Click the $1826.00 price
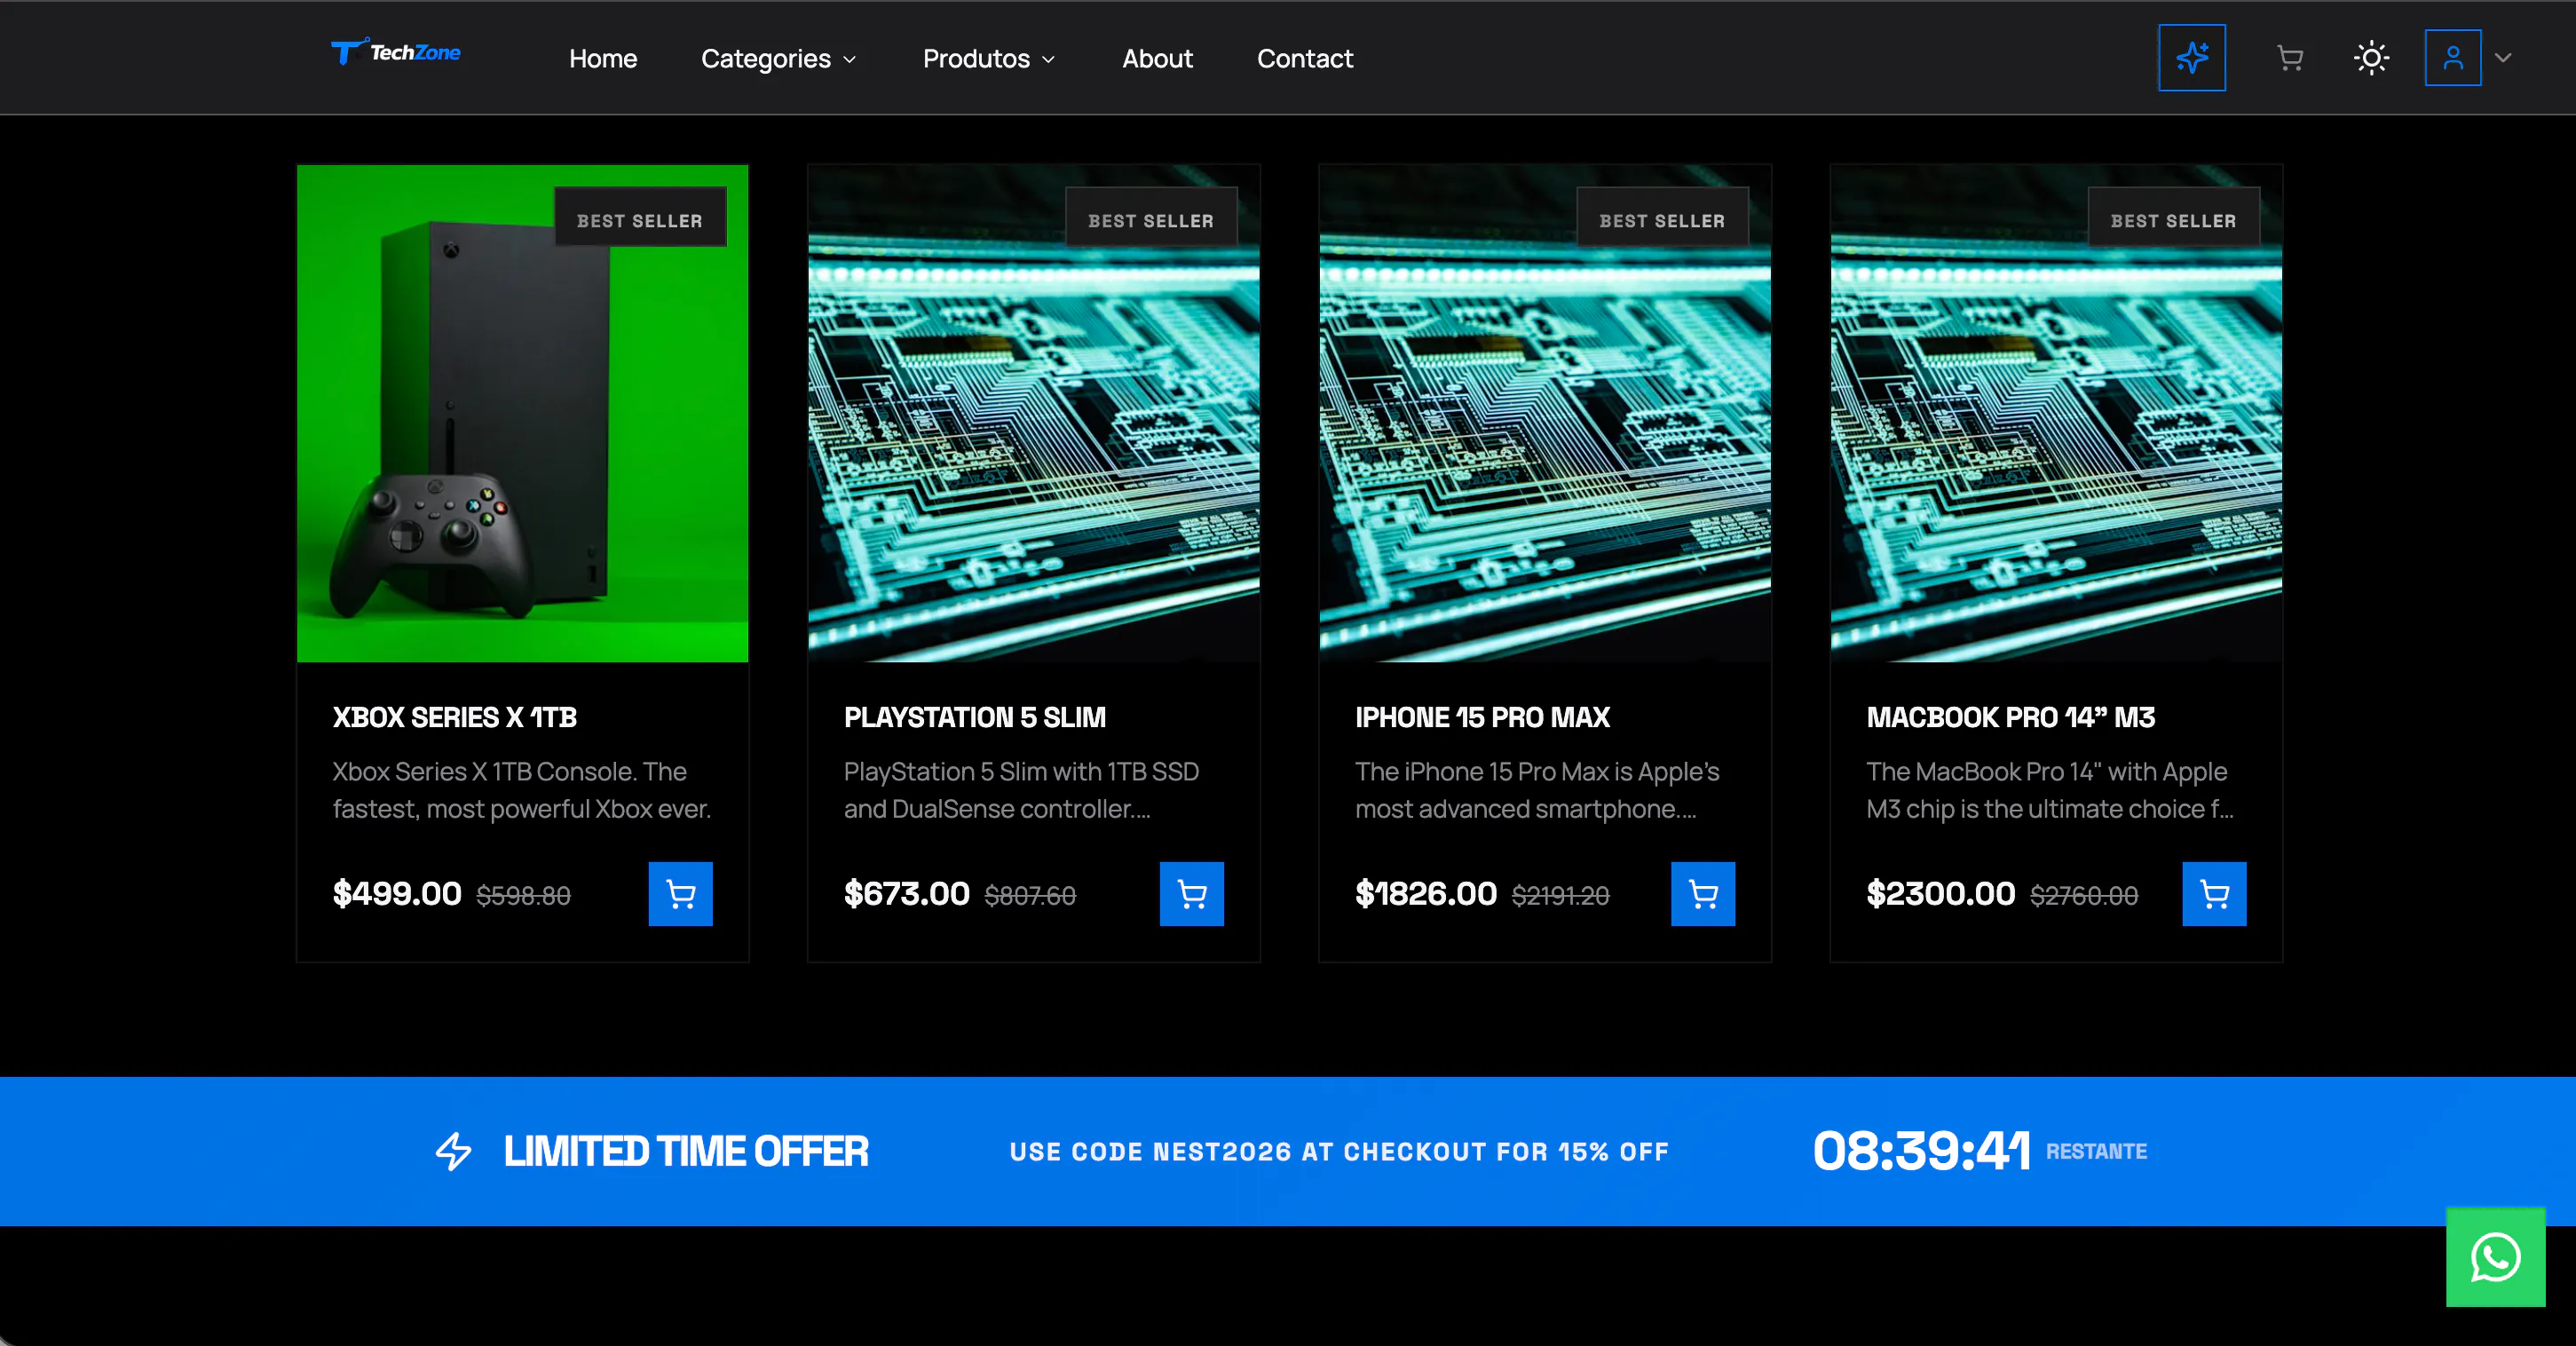 1425,894
